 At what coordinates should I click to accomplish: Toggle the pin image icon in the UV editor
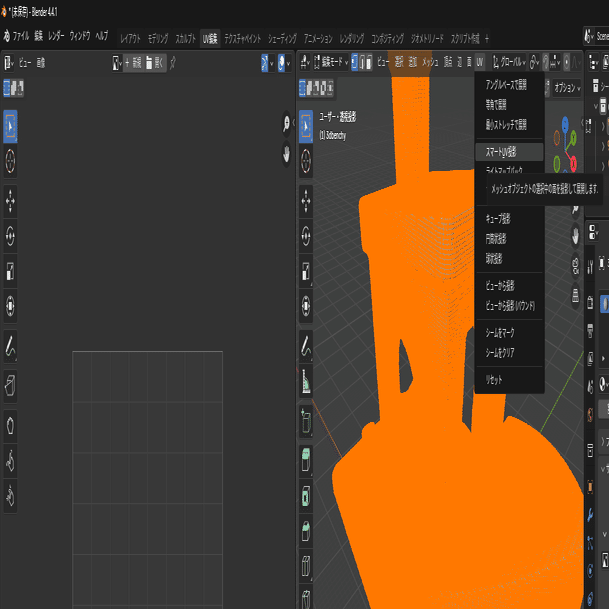click(172, 62)
